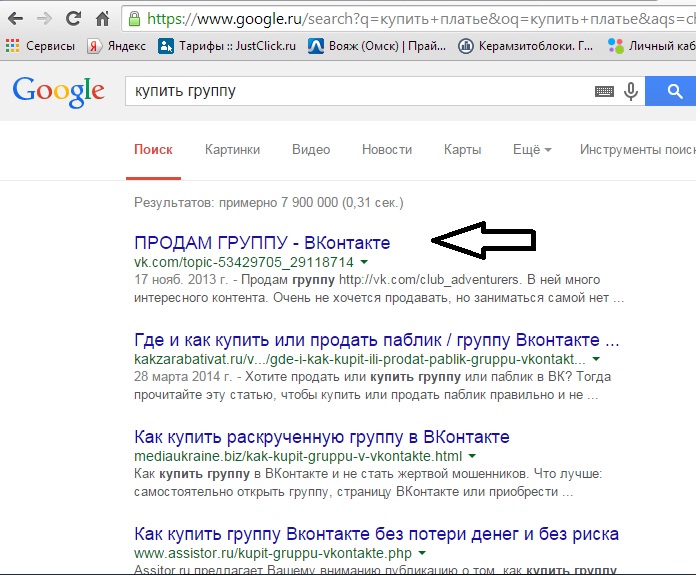The width and height of the screenshot is (696, 575).
Task: Start voice search with the microphone icon
Action: 630,91
